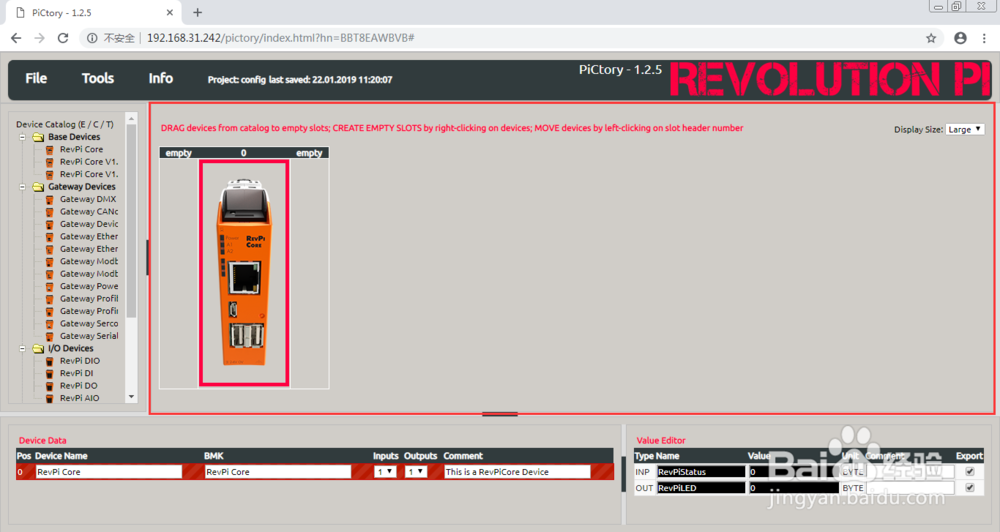Click the Comment field of the device row
1000x532 pixels.
pos(517,472)
